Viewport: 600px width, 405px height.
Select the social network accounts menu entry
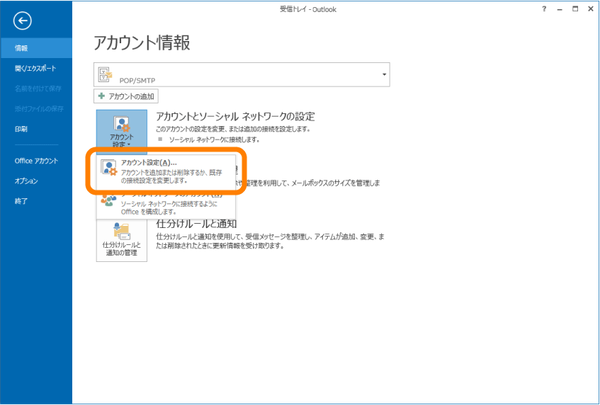(166, 204)
